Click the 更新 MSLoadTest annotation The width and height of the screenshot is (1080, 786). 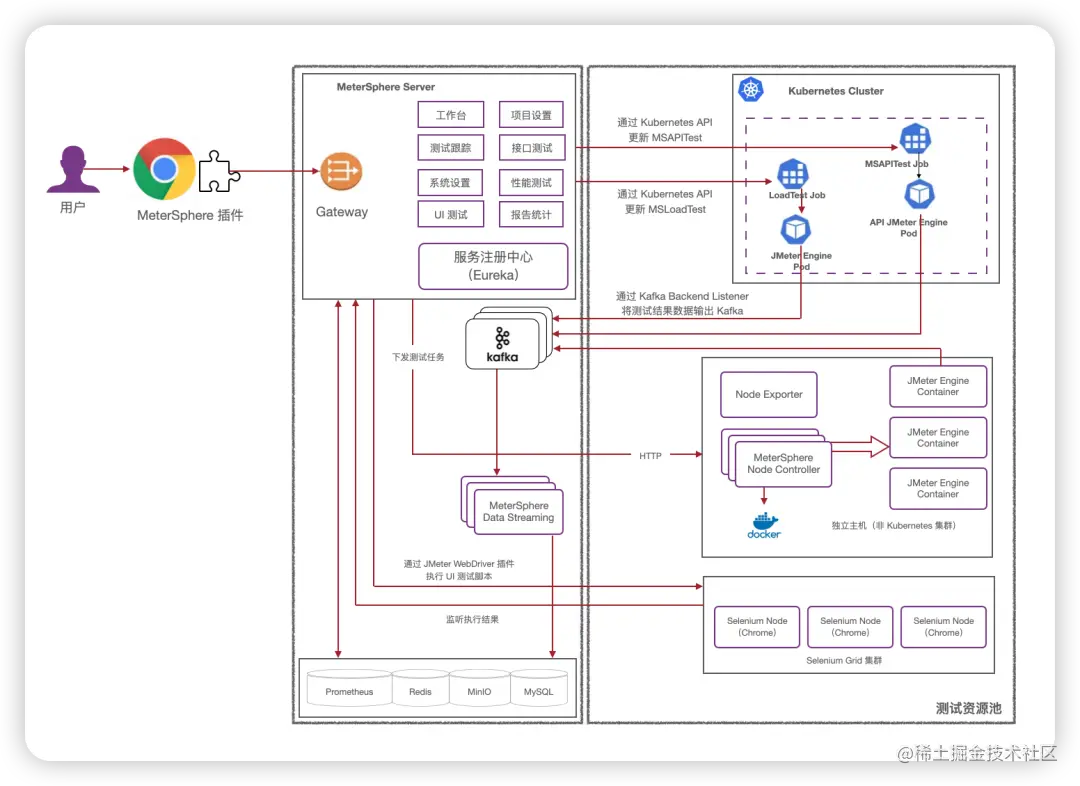point(665,209)
